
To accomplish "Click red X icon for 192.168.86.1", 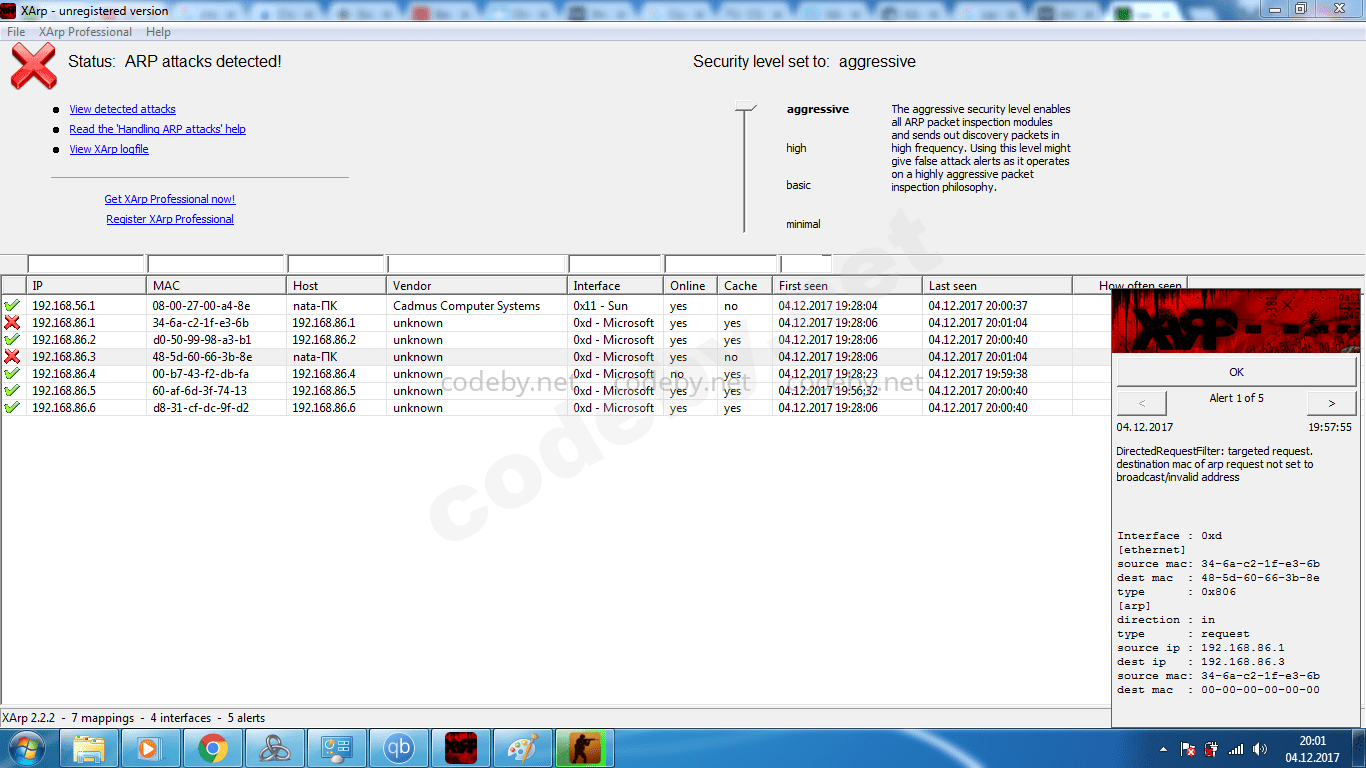I will (13, 323).
